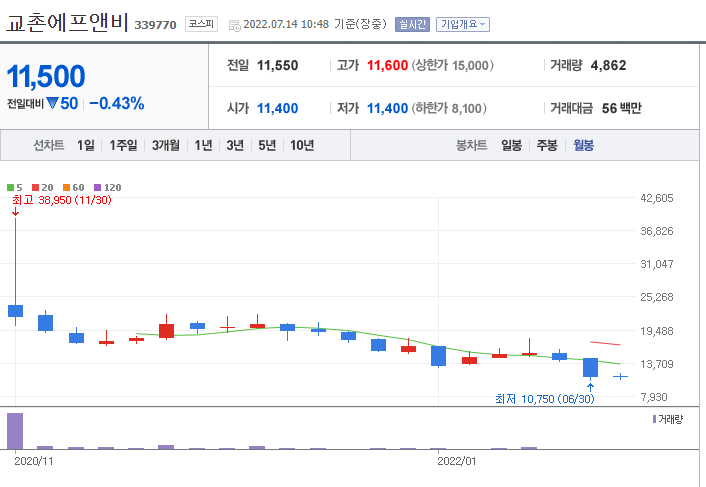
Task: Click the 거래대금 value 56 백만
Action: pos(622,108)
